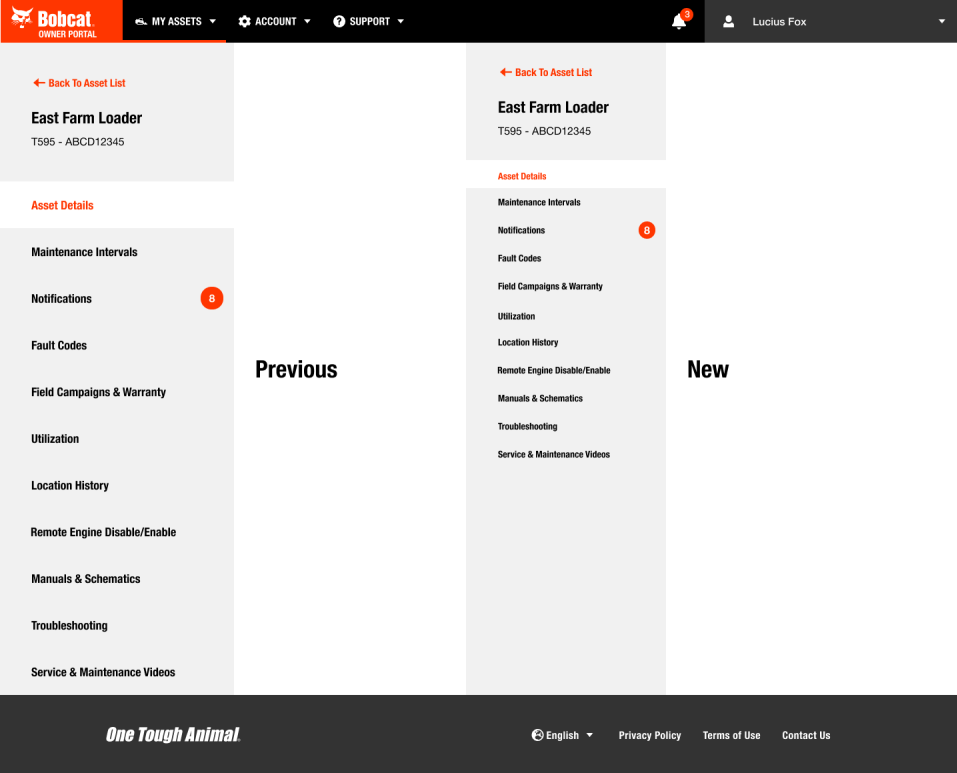Screen dimensions: 957x773
Task: Select Asset Details in the left sidebar
Action: click(62, 205)
